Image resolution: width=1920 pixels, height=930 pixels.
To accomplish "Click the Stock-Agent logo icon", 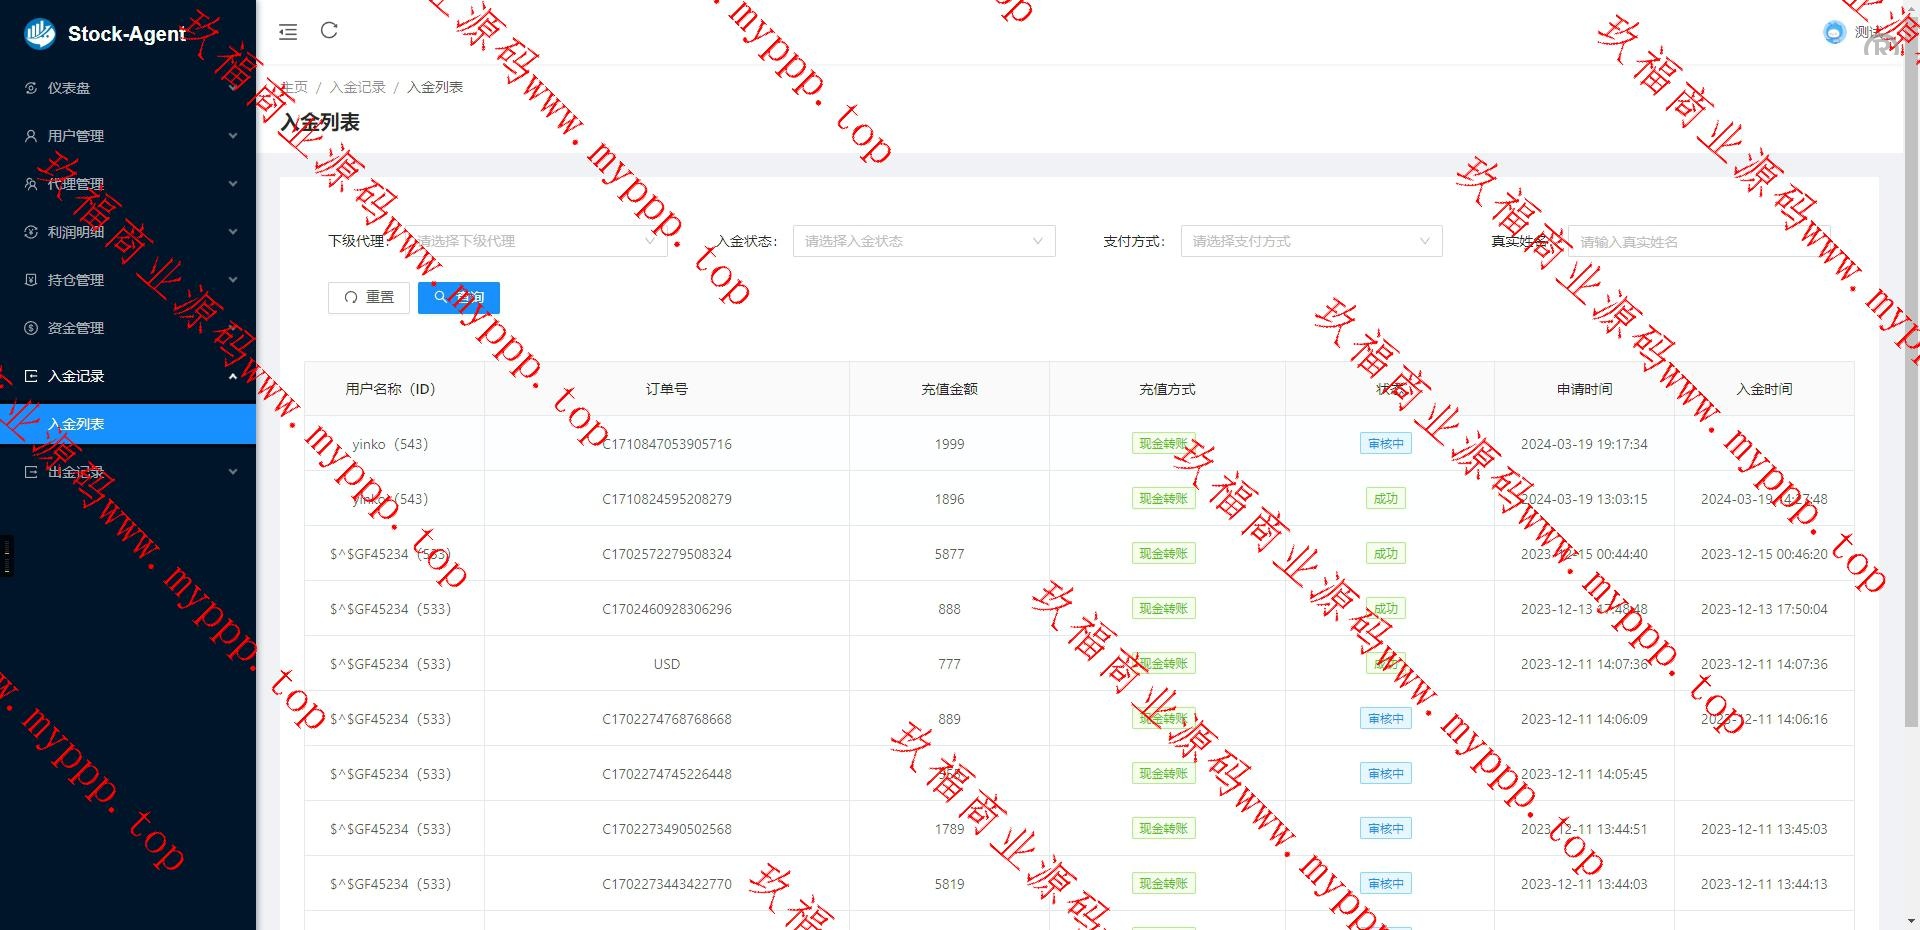I will pyautogui.click(x=40, y=34).
